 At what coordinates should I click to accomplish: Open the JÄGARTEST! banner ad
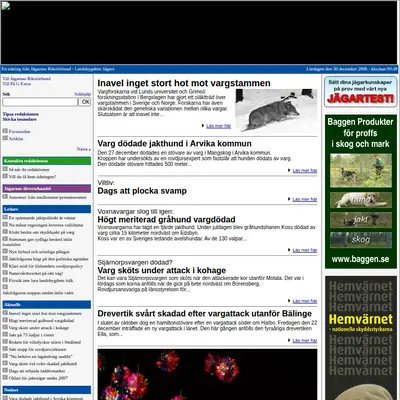point(361,92)
